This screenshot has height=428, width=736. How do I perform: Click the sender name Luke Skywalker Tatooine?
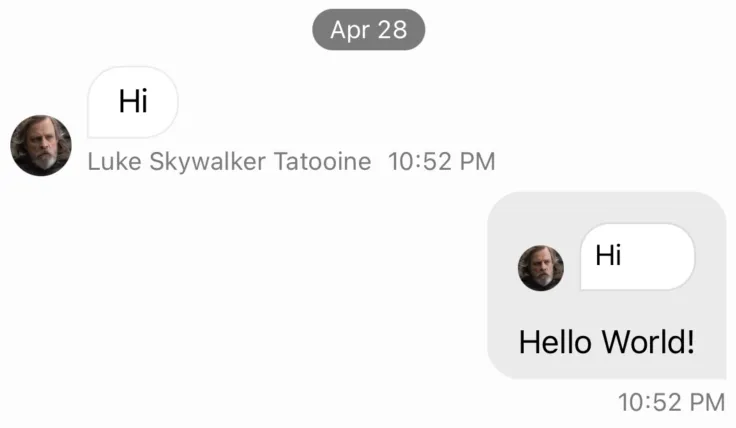pyautogui.click(x=229, y=161)
